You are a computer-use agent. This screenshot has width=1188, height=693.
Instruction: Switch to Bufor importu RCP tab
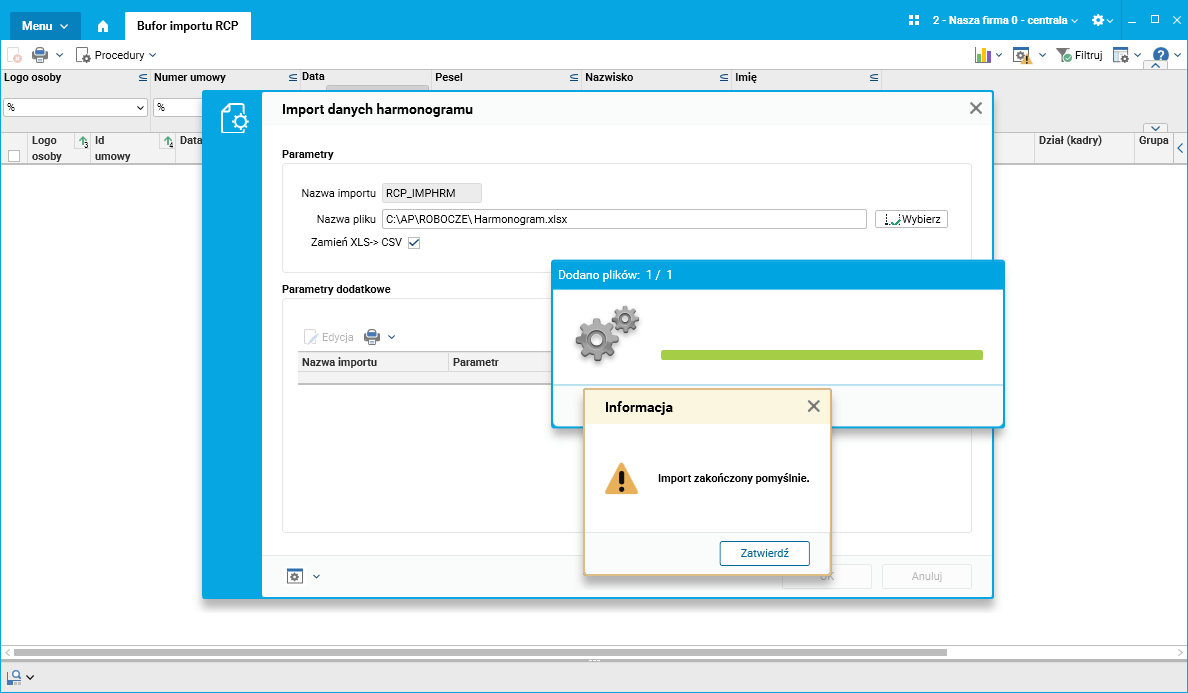tap(187, 26)
